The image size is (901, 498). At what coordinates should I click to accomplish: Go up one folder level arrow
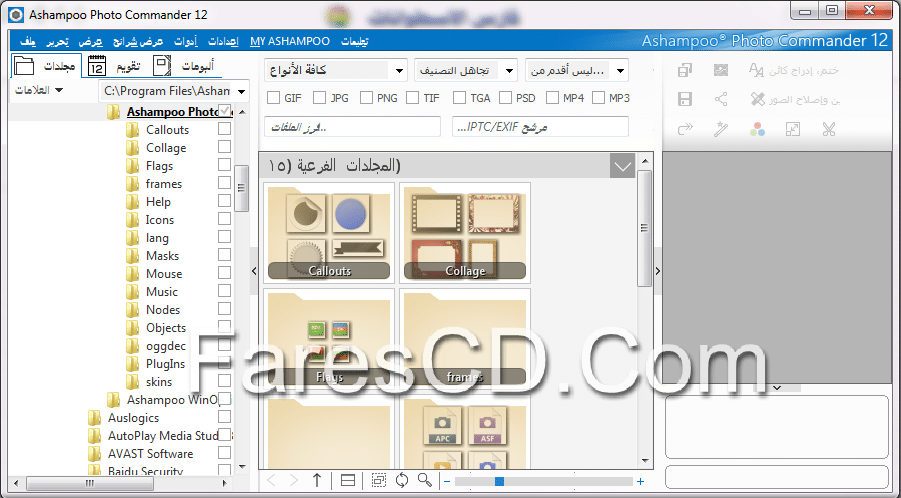tap(317, 480)
